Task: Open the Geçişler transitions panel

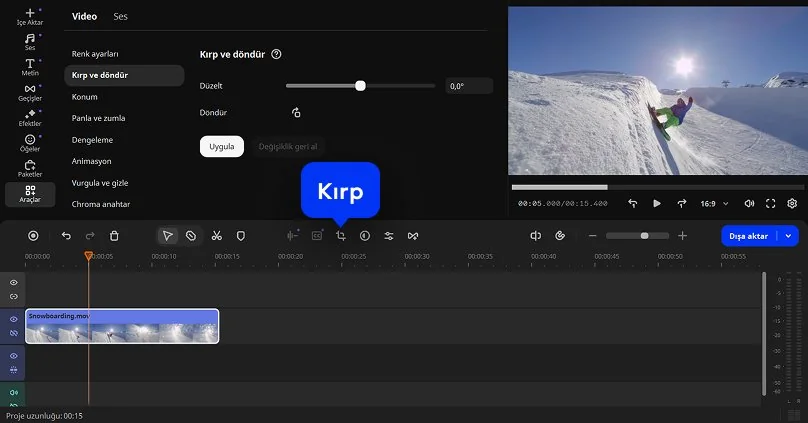Action: 30,92
